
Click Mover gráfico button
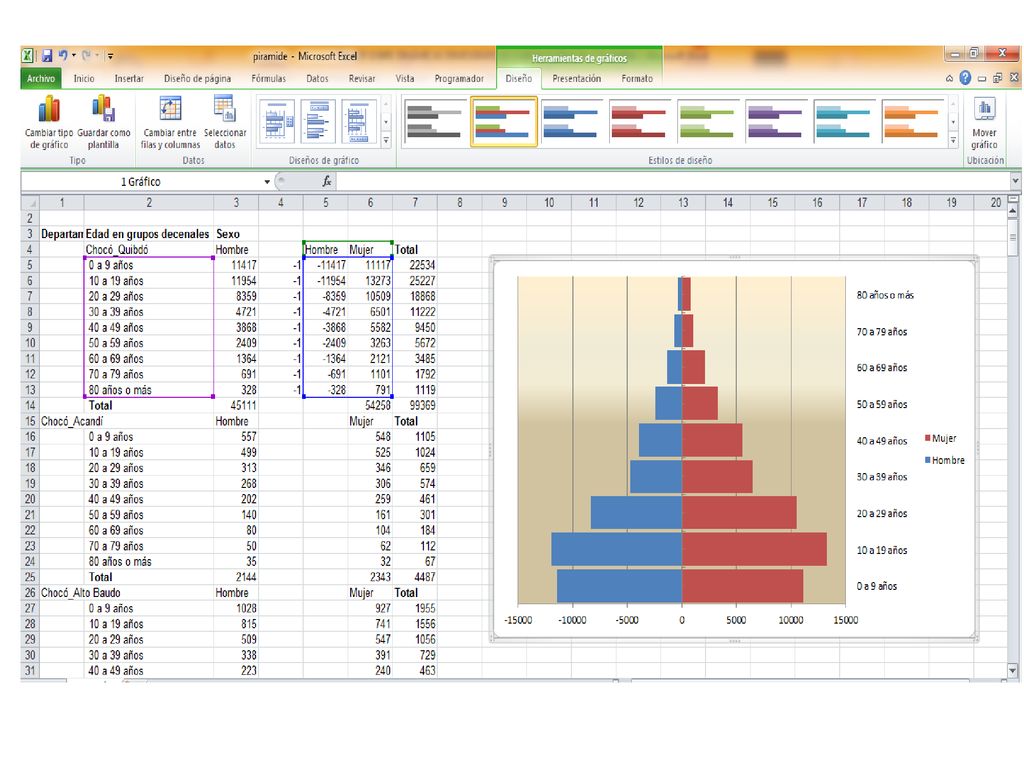984,123
